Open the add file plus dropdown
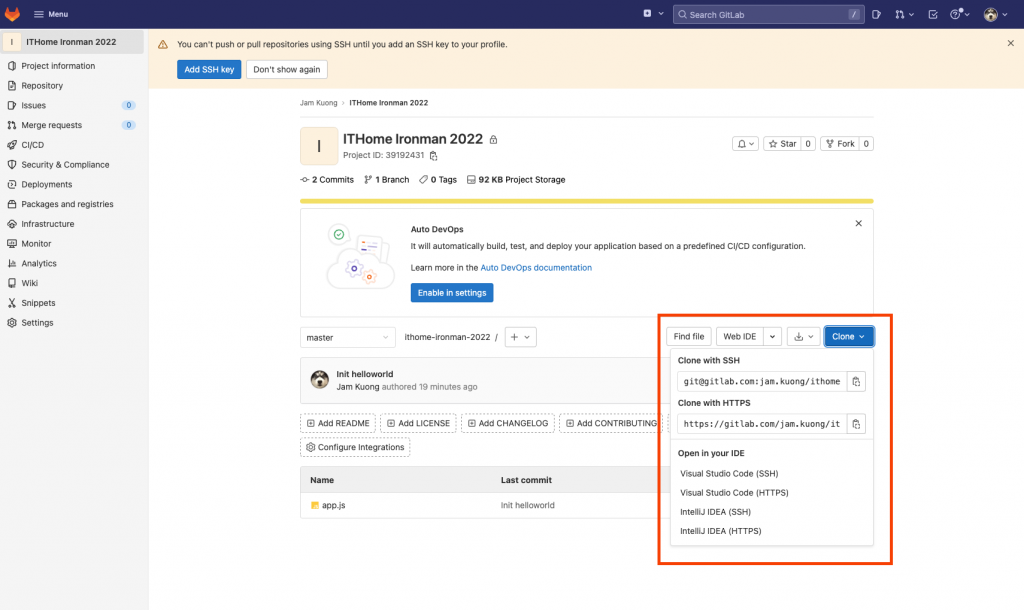This screenshot has height=610, width=1024. click(520, 337)
